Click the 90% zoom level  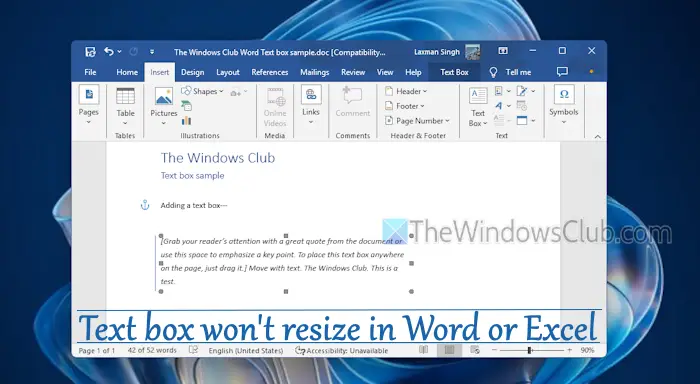pos(587,351)
